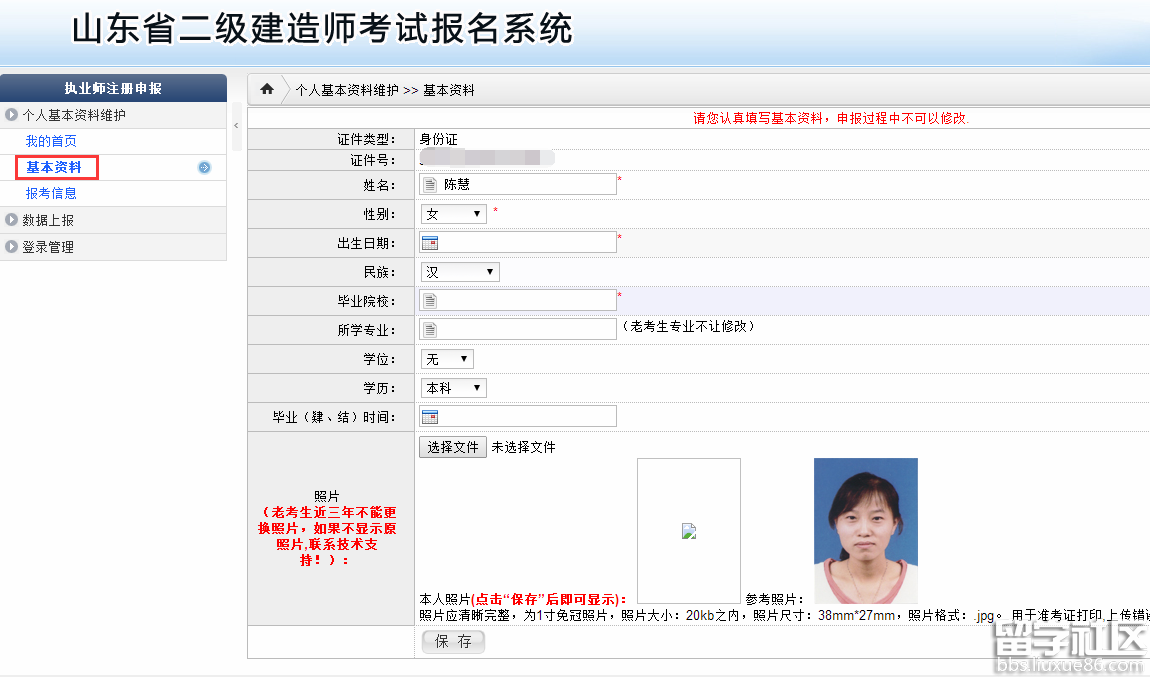Select 报考信息 in the sidebar menu
Viewport: 1150px width, 677px height.
51,193
